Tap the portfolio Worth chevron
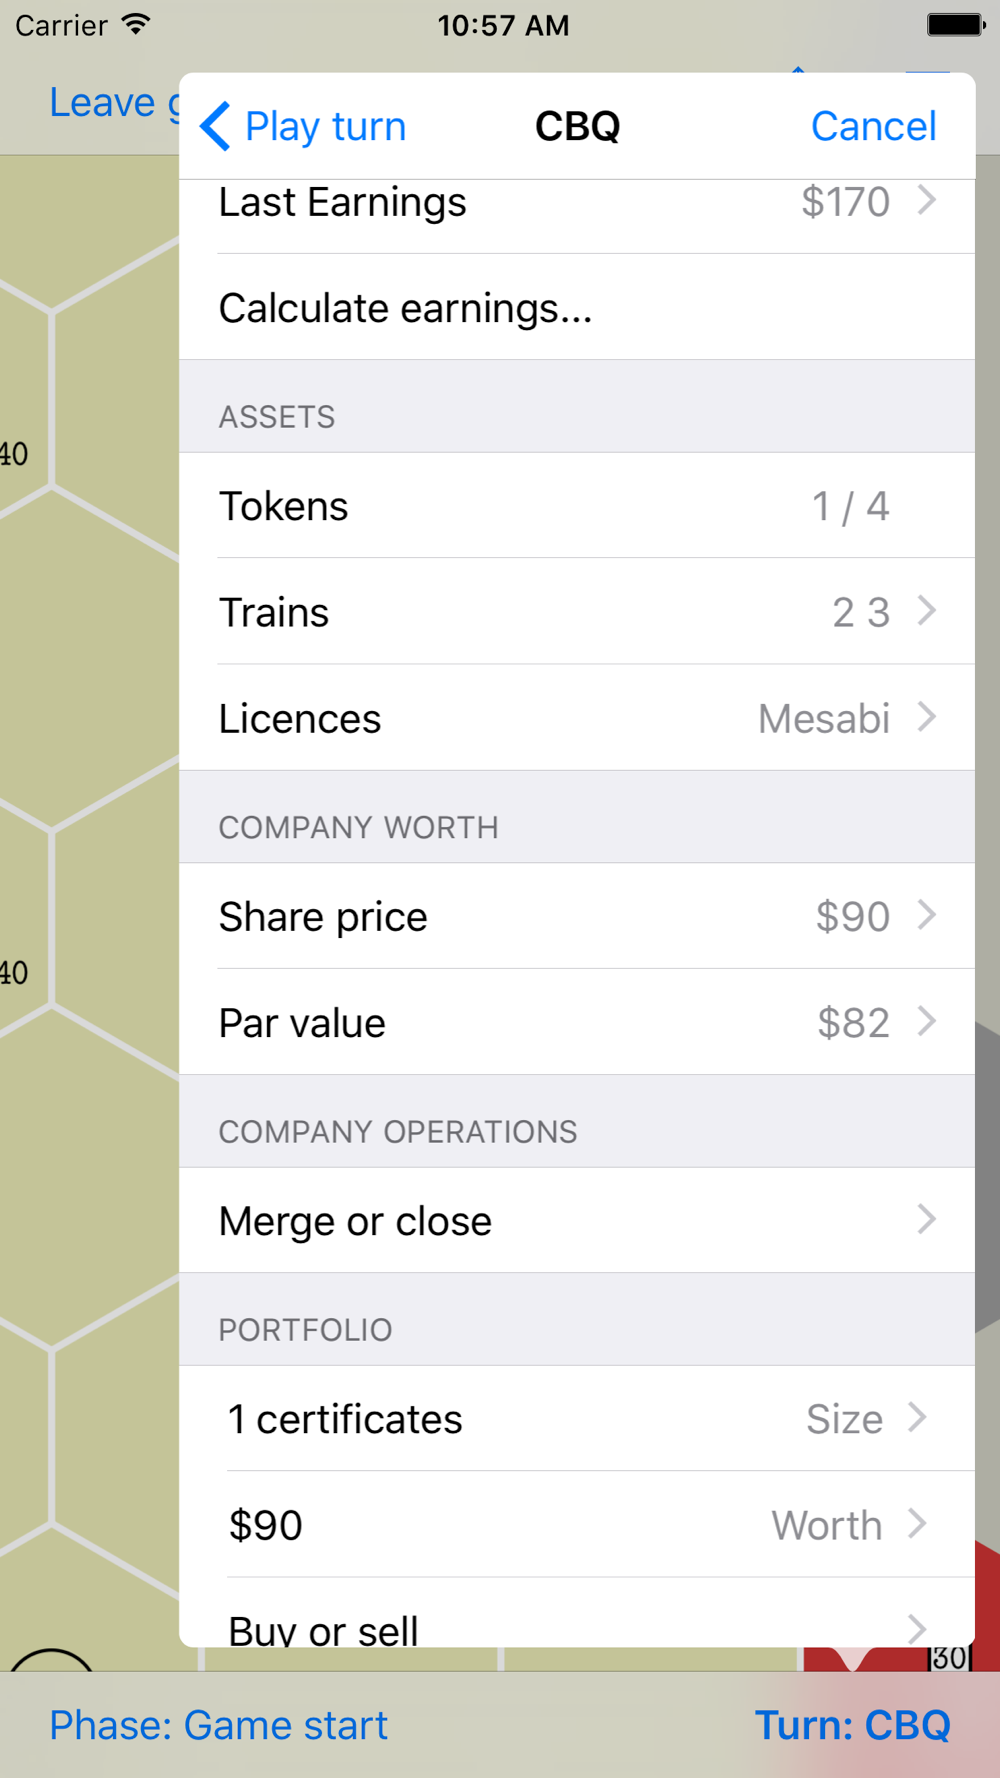 point(917,1524)
